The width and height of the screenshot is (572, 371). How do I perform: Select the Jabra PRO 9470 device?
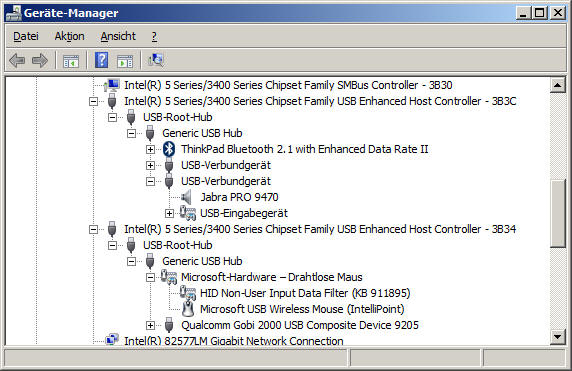pos(239,197)
